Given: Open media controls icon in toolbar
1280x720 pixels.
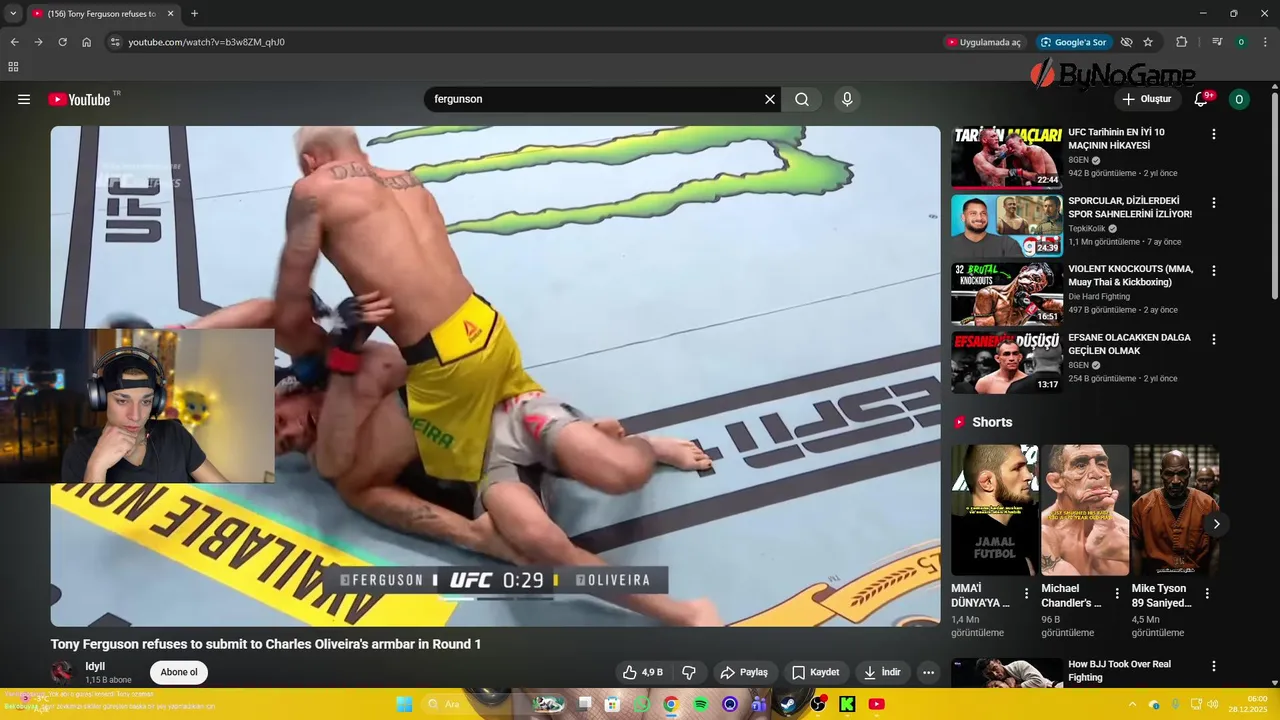Looking at the screenshot, I should 1217,42.
